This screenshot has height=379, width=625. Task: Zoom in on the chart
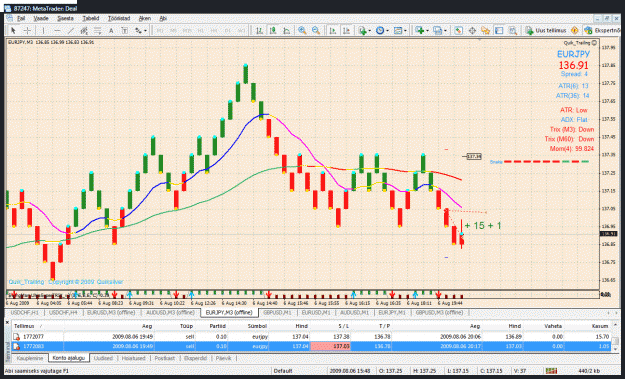pos(302,30)
